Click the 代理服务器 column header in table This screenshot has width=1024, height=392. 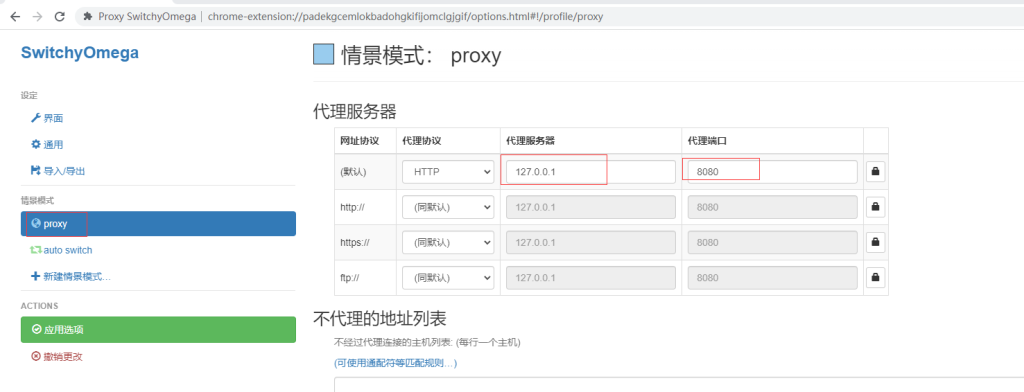coord(530,141)
